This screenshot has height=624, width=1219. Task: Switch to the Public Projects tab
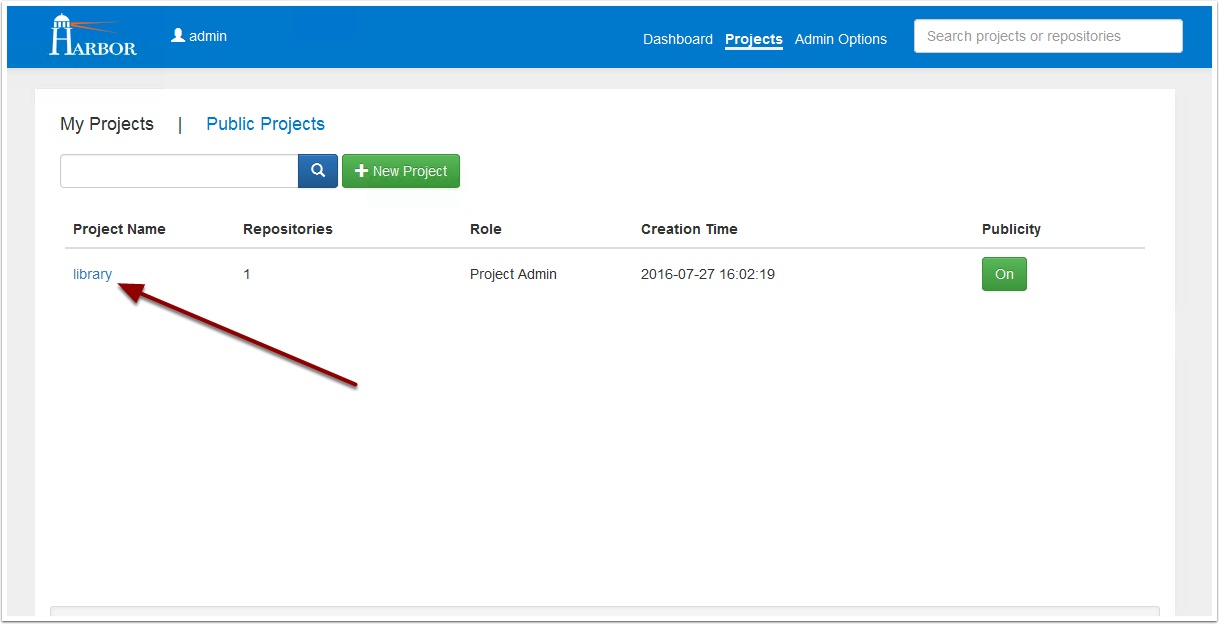(265, 124)
